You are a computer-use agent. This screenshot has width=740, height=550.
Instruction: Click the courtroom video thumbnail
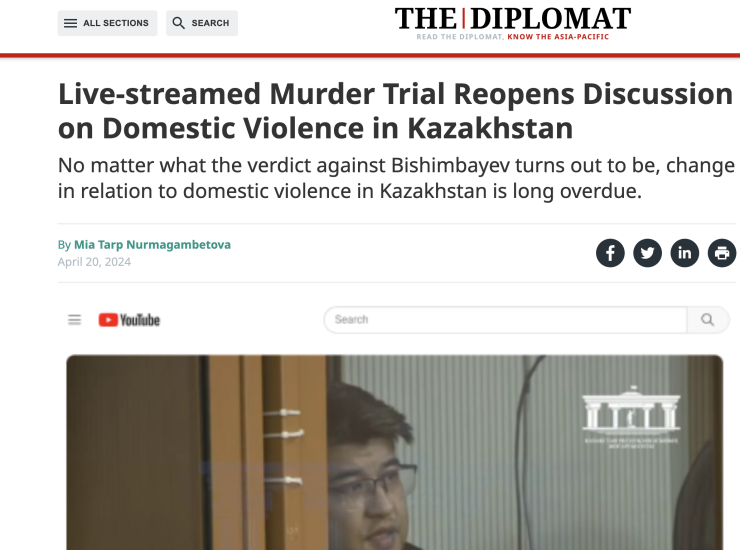tap(395, 452)
